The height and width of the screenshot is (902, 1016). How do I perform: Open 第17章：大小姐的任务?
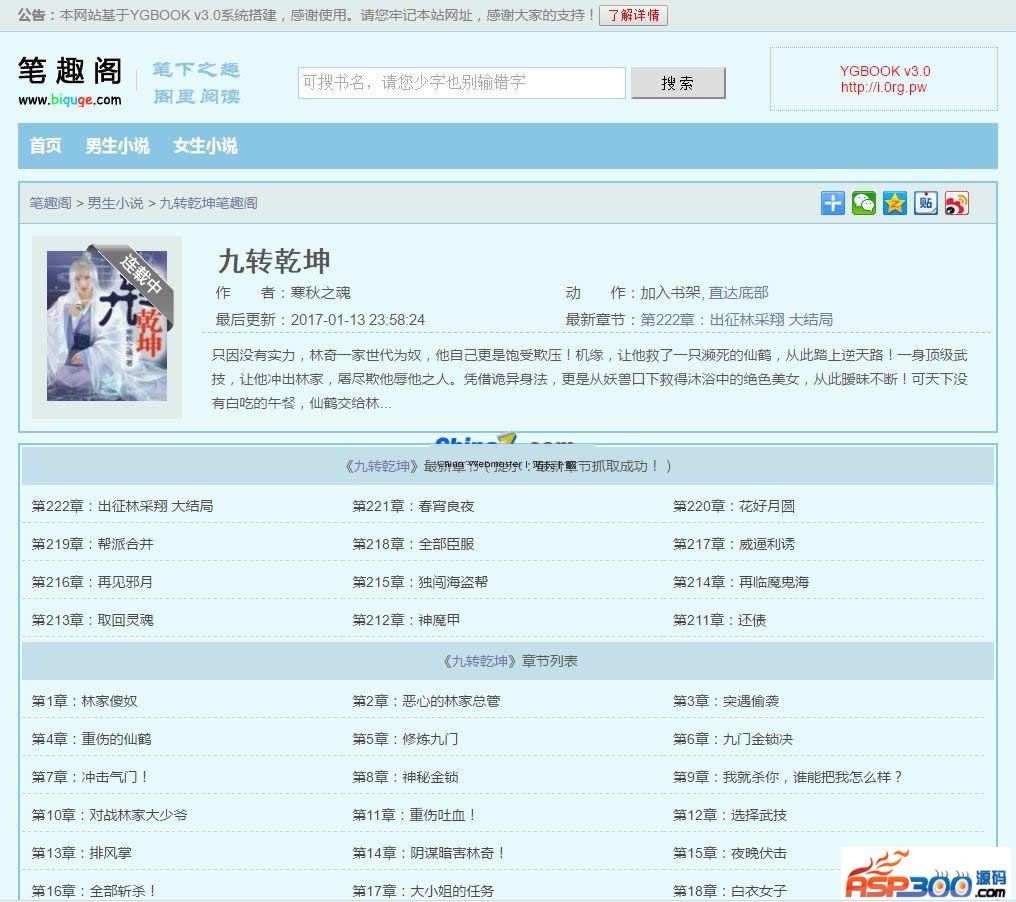pos(422,891)
